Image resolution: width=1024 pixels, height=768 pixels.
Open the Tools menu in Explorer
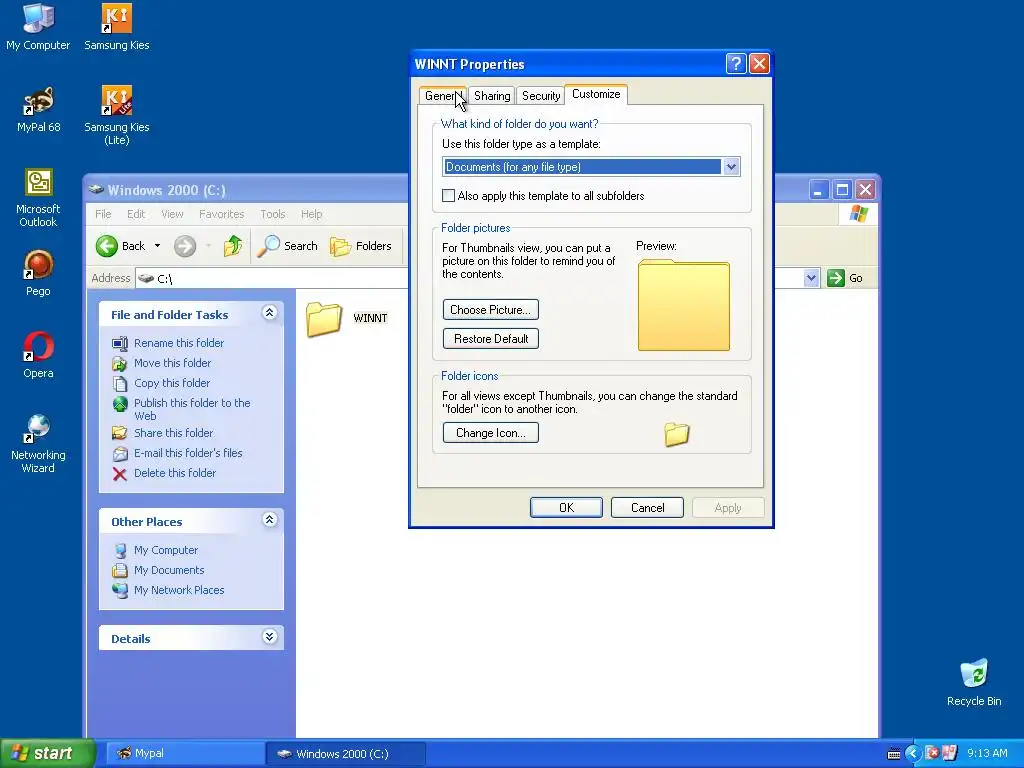272,214
